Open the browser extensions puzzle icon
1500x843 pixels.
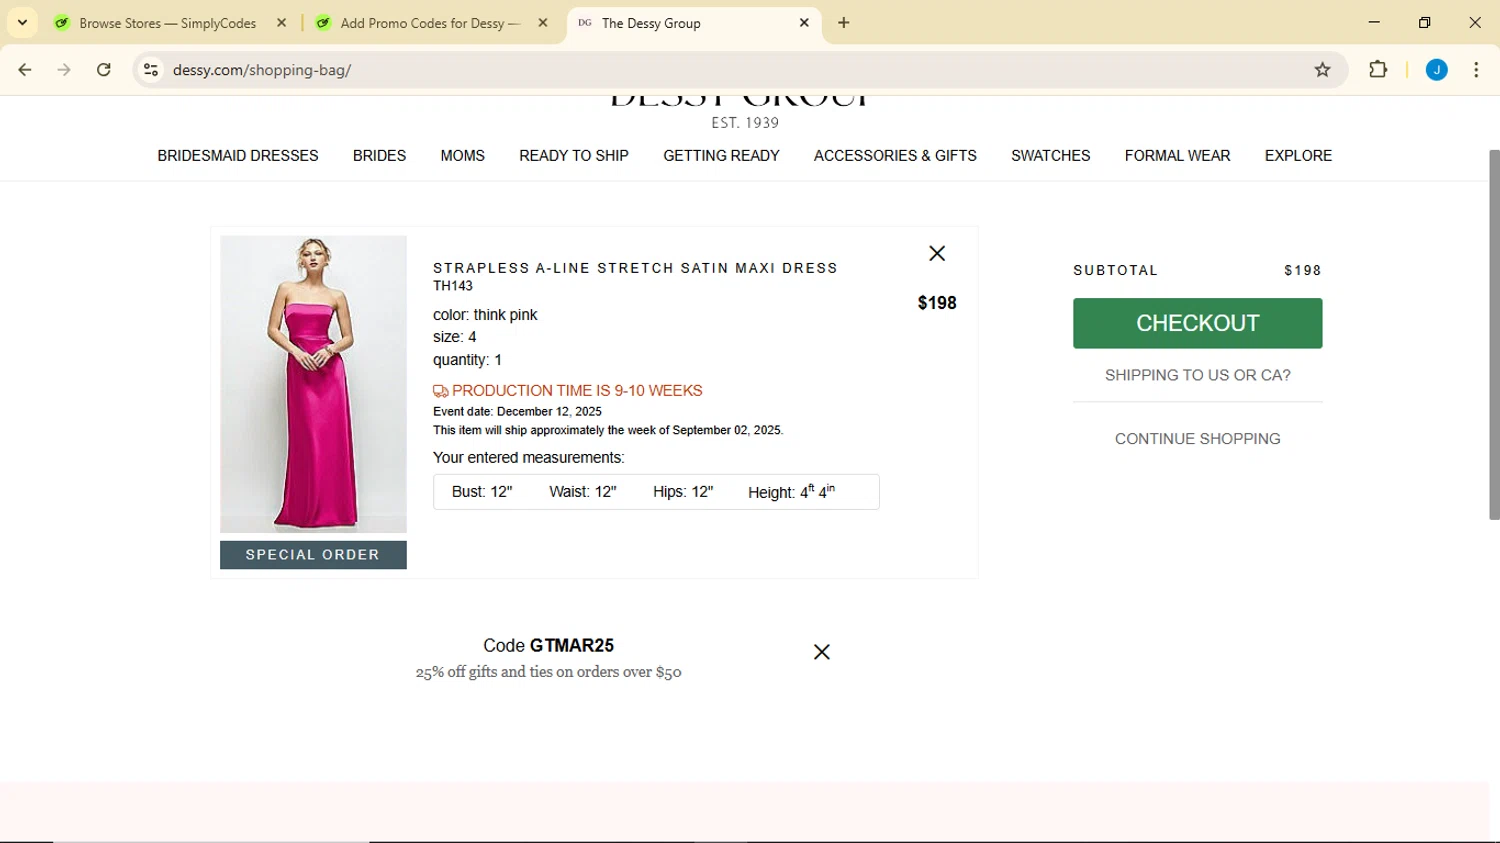[1378, 70]
